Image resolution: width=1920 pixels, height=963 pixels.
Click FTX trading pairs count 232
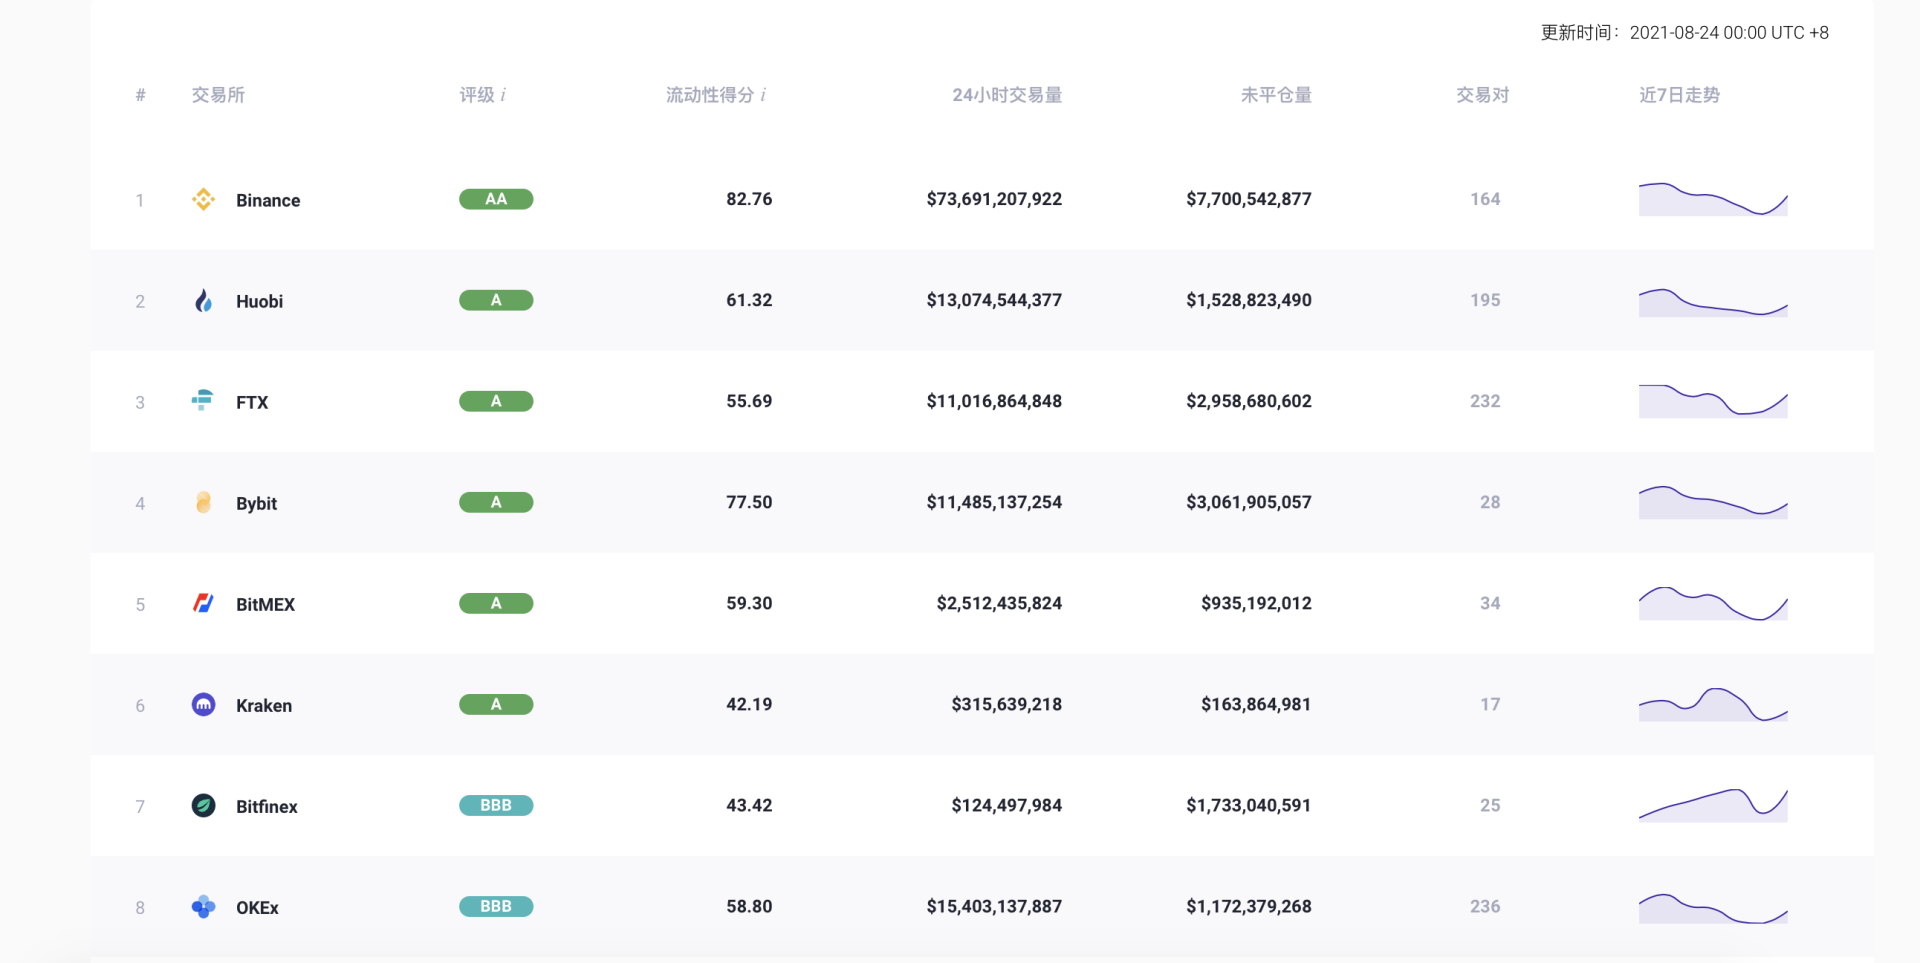coord(1485,401)
